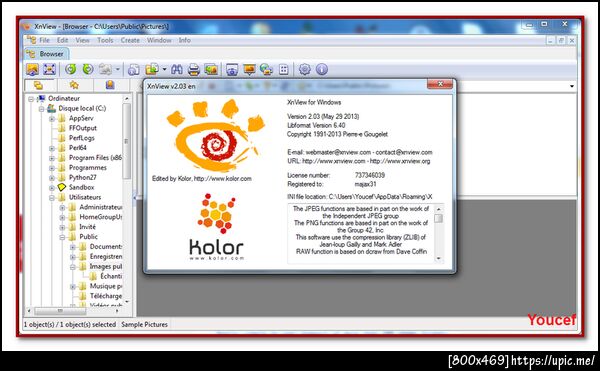Click 'Sample Pictures' in the status bar
The height and width of the screenshot is (371, 600).
144,325
